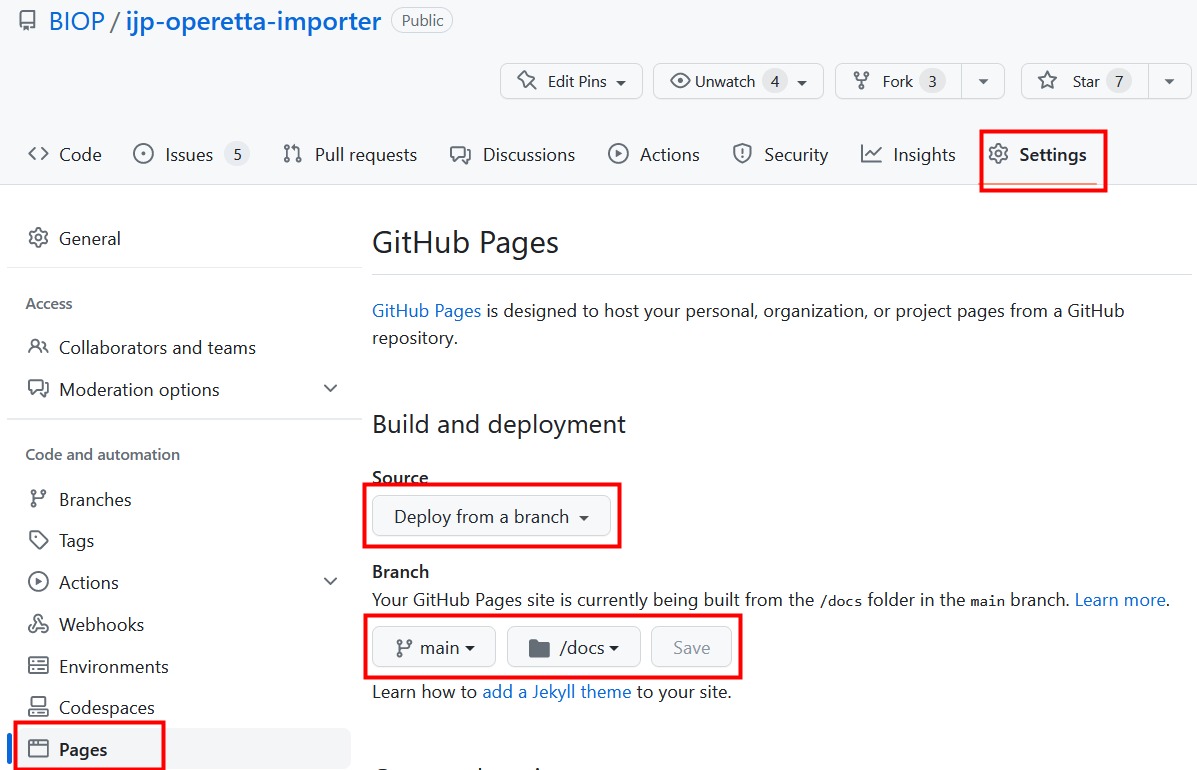1197x770 pixels.
Task: Expand the Moderation options chevron
Action: coord(331,388)
